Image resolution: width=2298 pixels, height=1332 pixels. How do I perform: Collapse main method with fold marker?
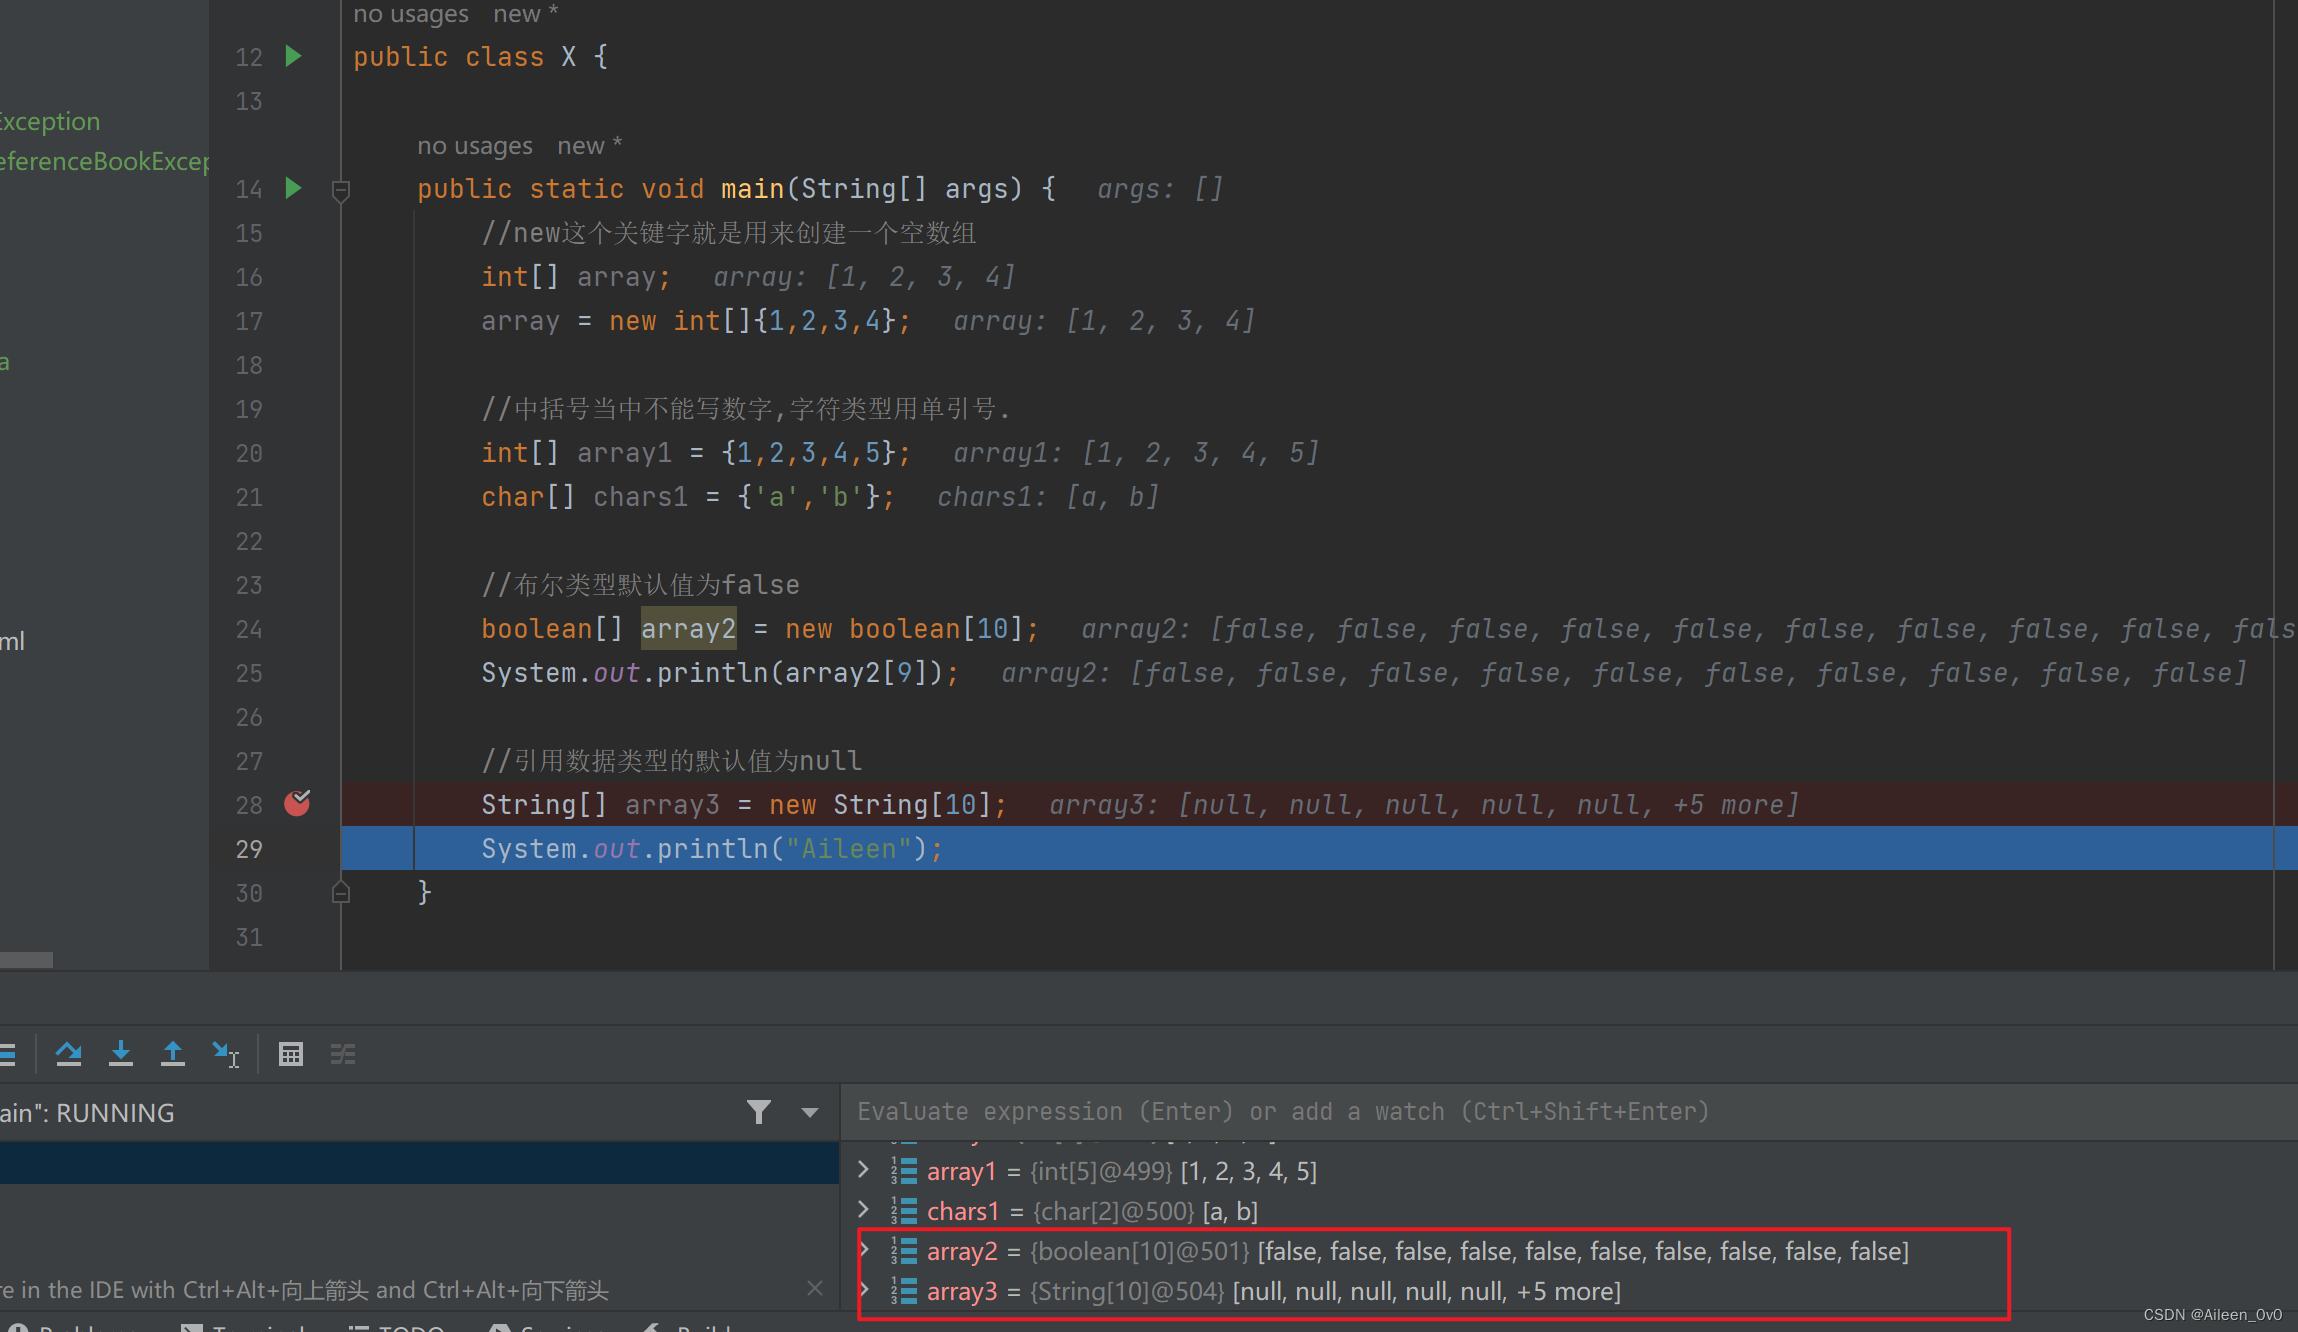click(340, 189)
